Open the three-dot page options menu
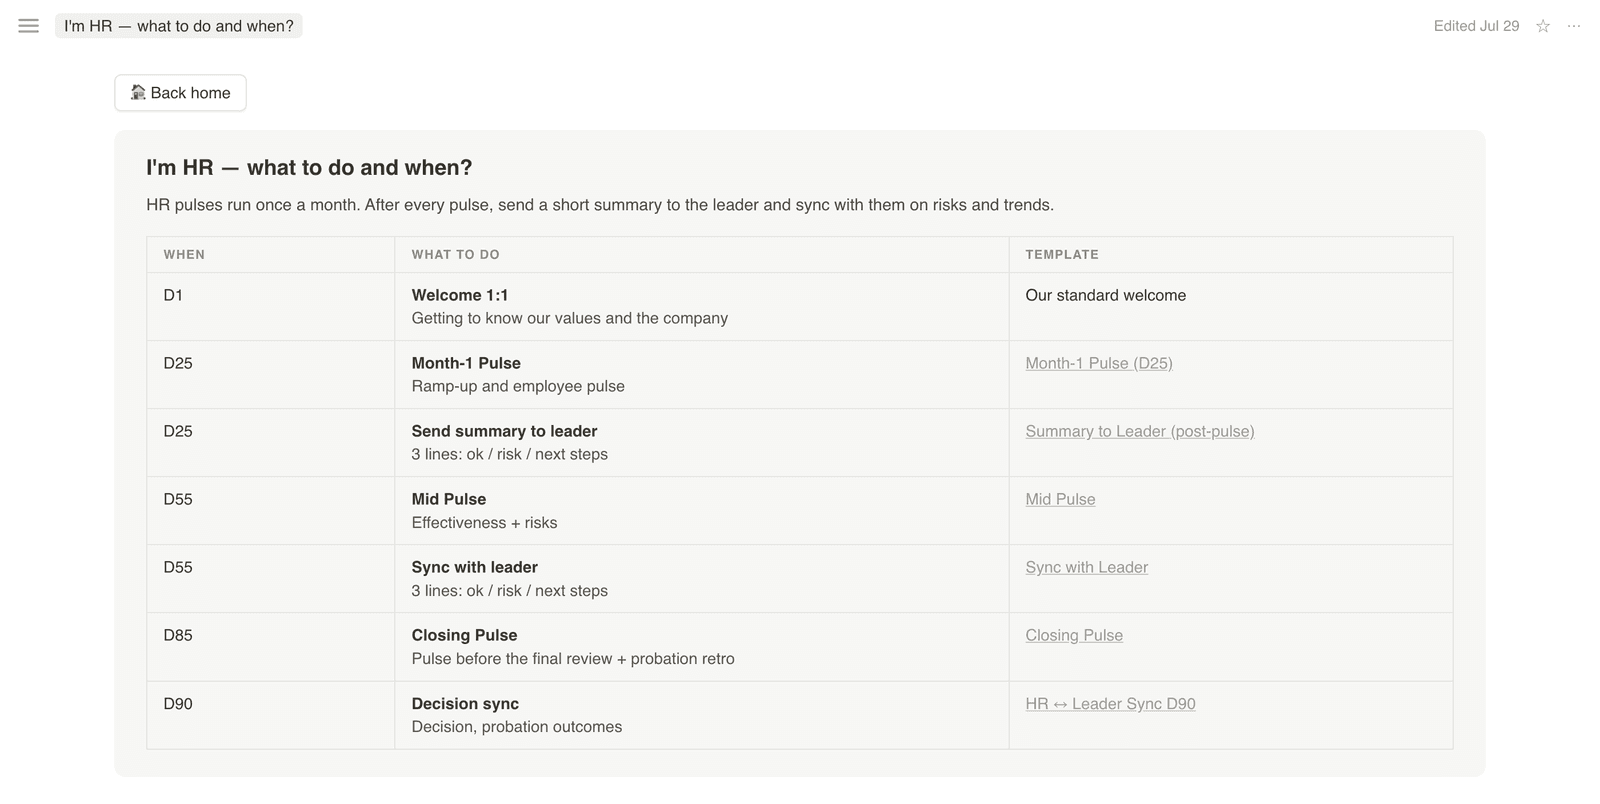 pyautogui.click(x=1574, y=26)
